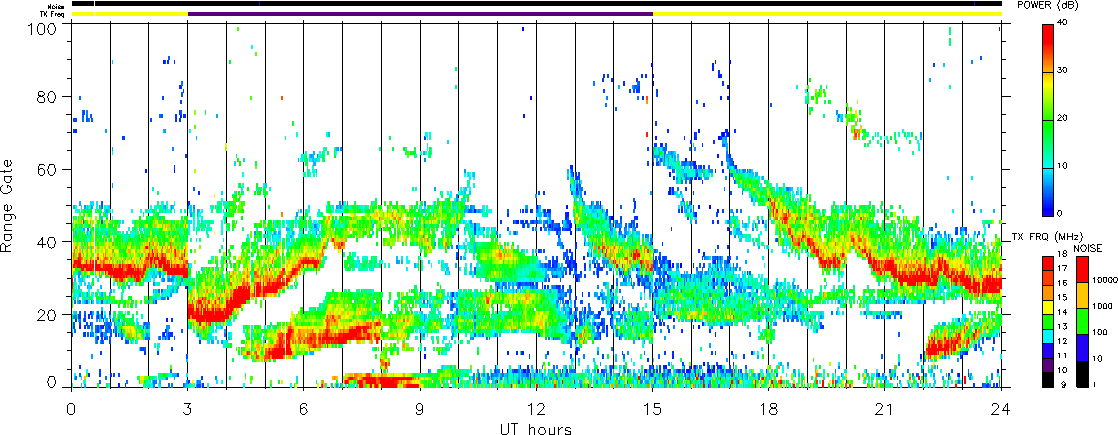The image size is (1118, 435).
Task: Click the "1000" label on noise legend
Action: coord(1101,304)
